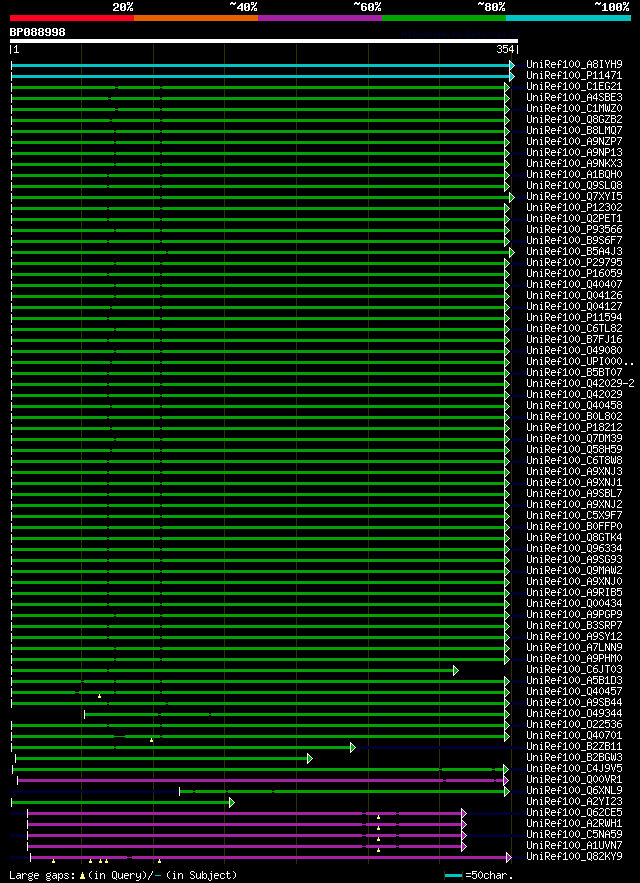640x883 pixels.
Task: Click the yellow gap marker under UniRef100_A1UVN7 row
Action: pyautogui.click(x=379, y=850)
